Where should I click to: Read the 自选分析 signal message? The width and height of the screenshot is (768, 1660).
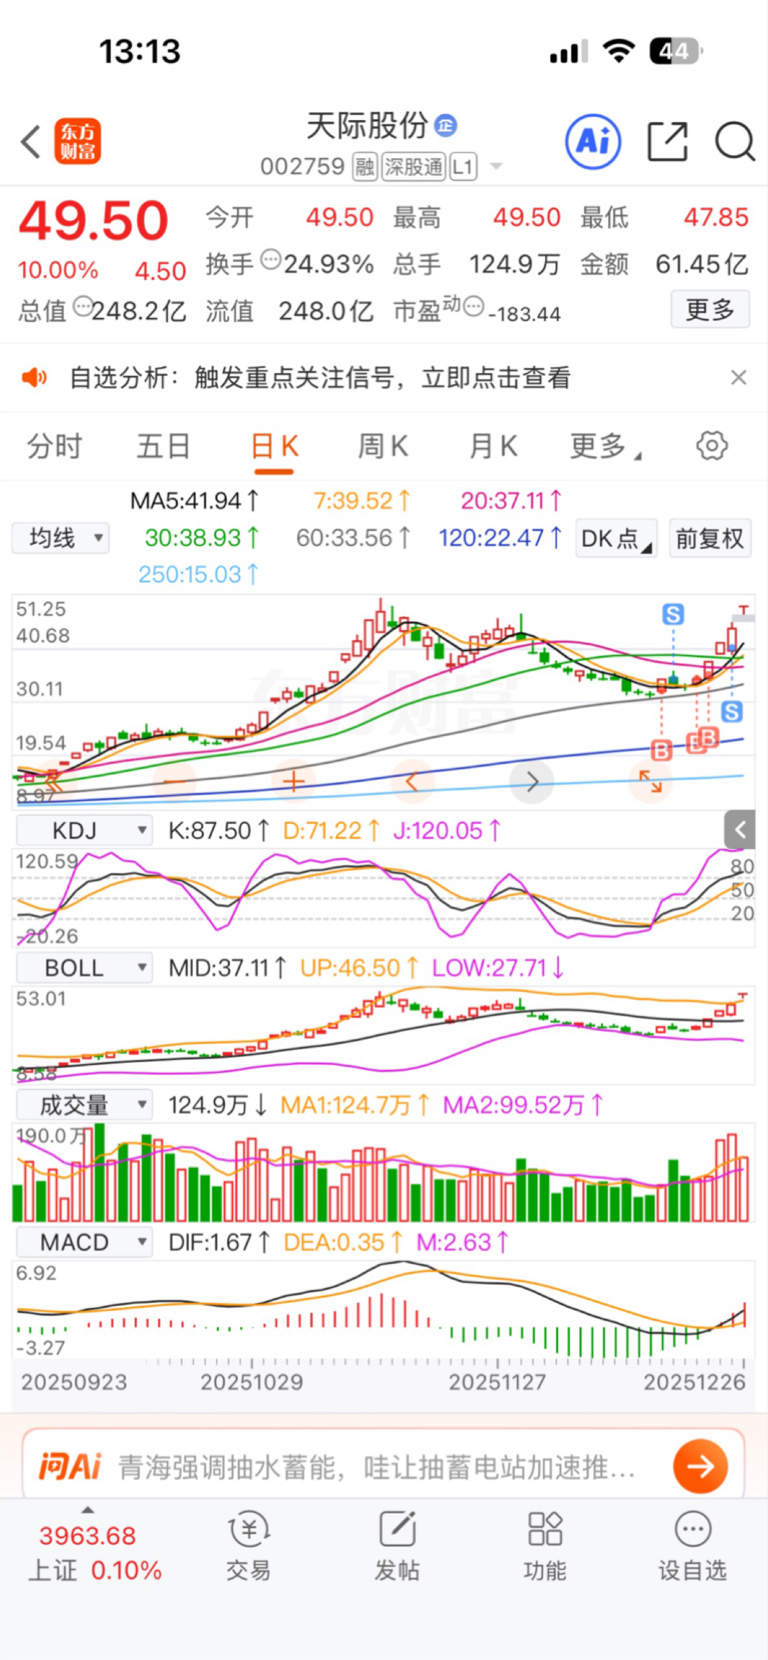pyautogui.click(x=320, y=377)
